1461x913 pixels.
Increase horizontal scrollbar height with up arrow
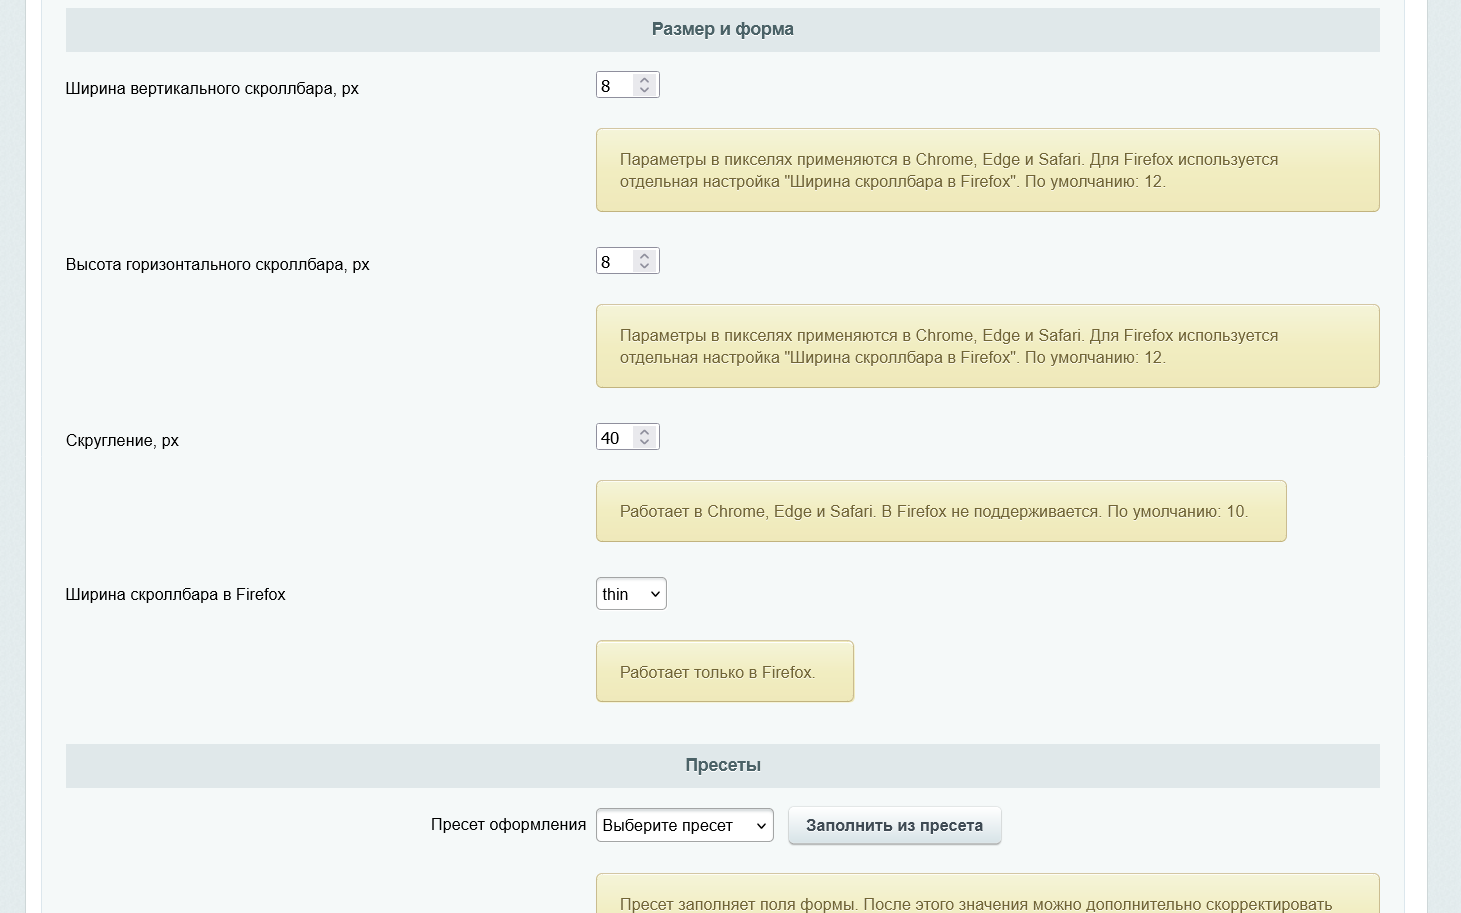click(x=645, y=256)
